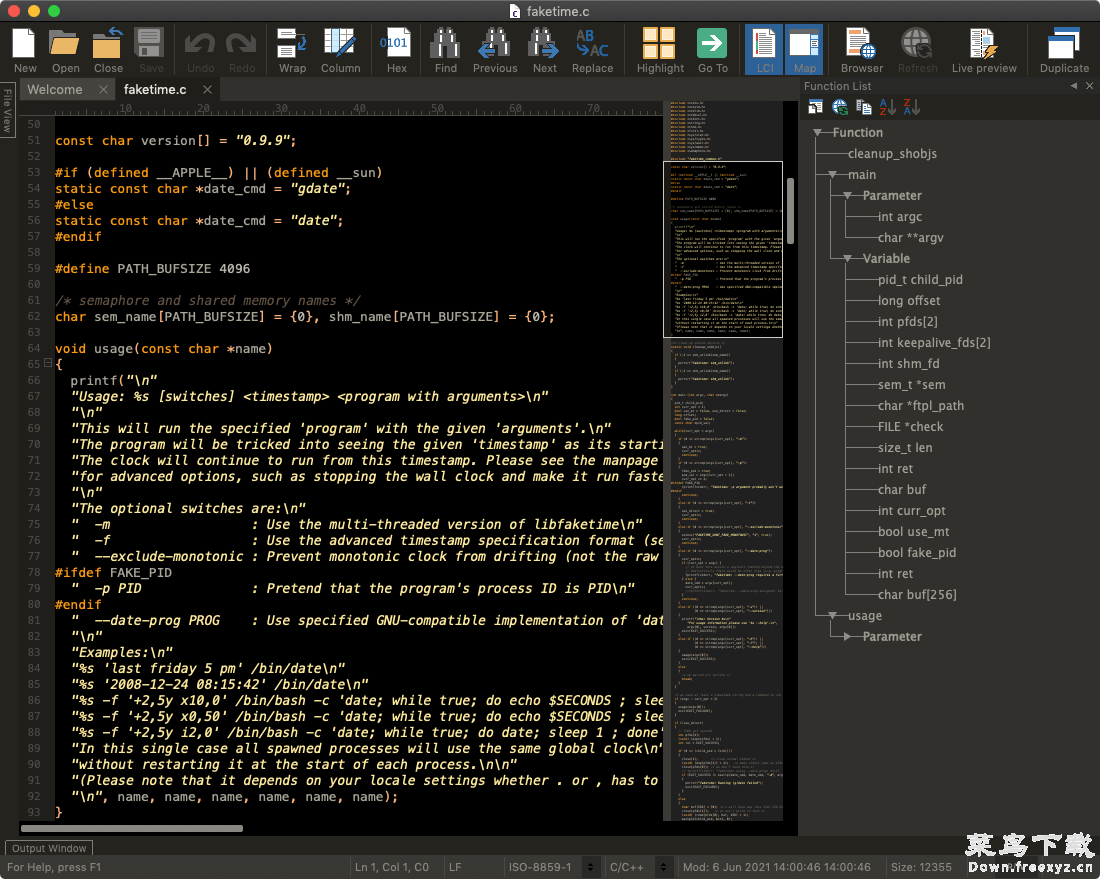
Task: Click the Save floppy disk icon
Action: point(150,50)
